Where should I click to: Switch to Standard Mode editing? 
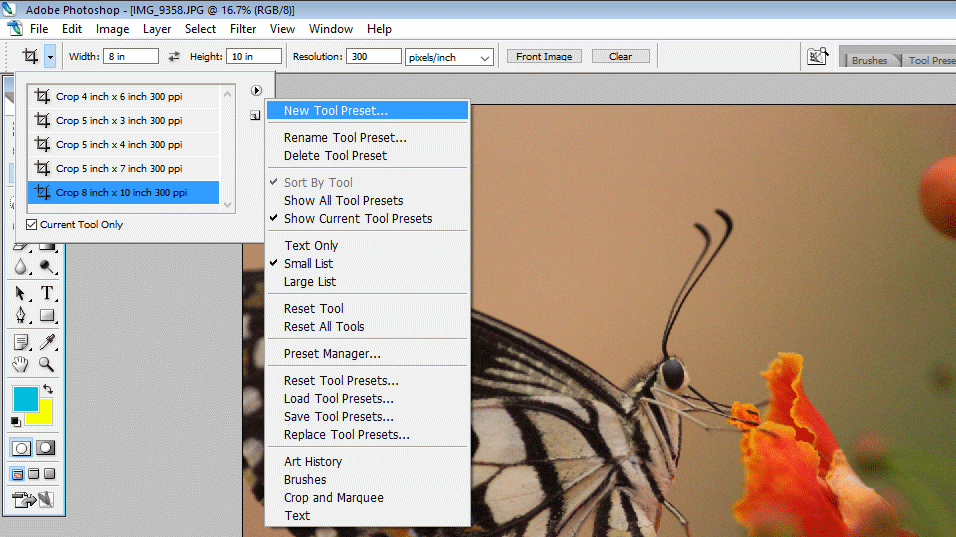point(21,448)
